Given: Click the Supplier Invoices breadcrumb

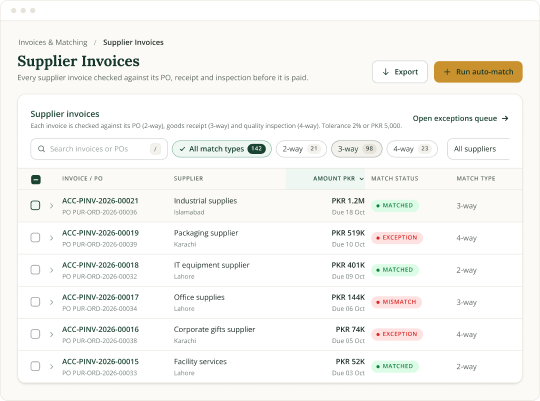Looking at the screenshot, I should coord(133,42).
